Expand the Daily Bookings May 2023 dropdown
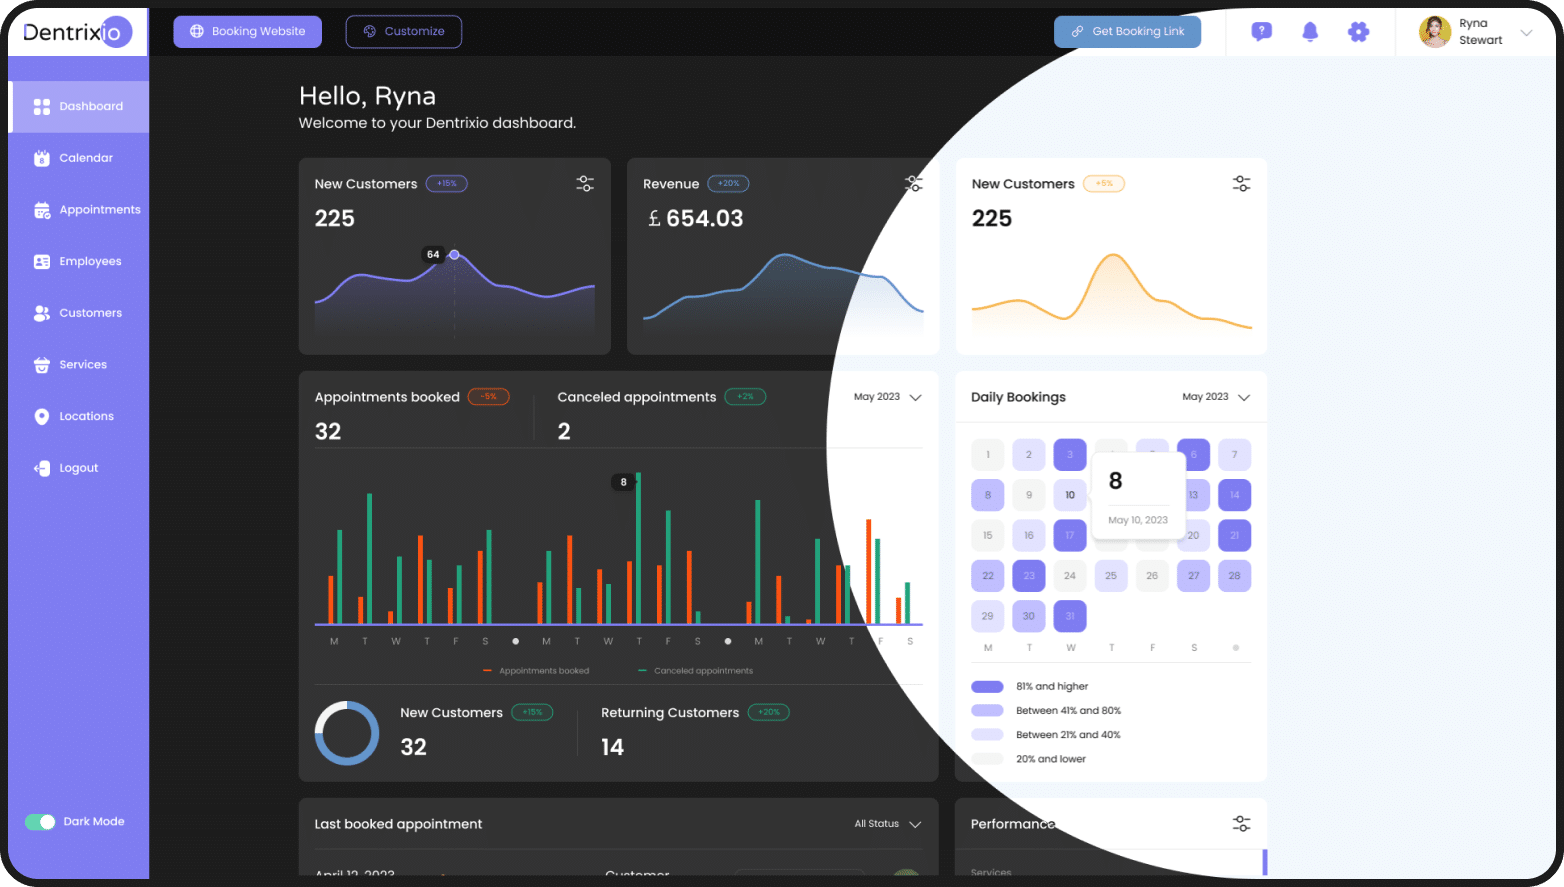 [x=1216, y=397]
